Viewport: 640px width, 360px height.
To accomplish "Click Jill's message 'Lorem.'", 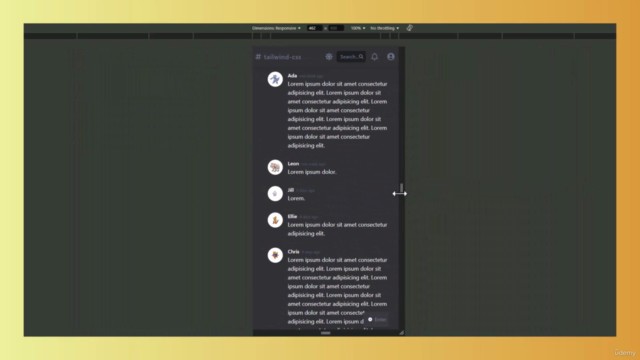I will click(x=296, y=198).
